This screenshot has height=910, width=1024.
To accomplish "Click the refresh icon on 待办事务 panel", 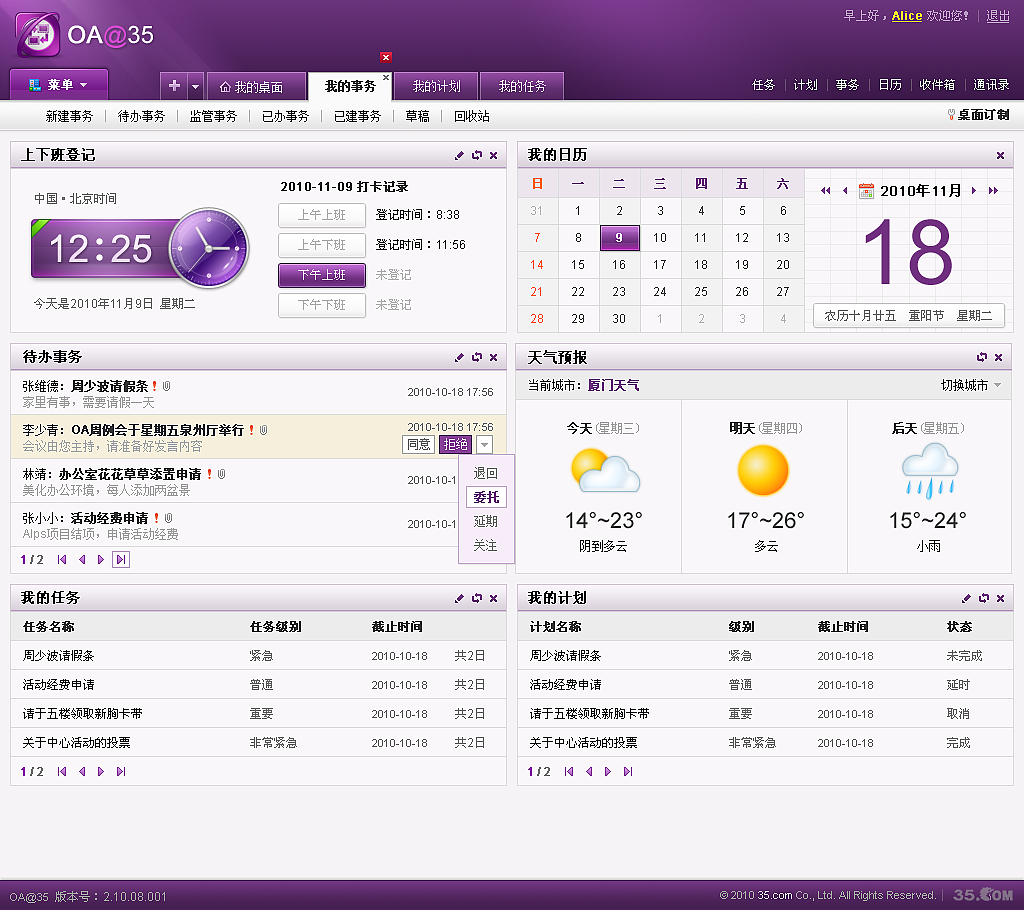I will click(x=475, y=357).
